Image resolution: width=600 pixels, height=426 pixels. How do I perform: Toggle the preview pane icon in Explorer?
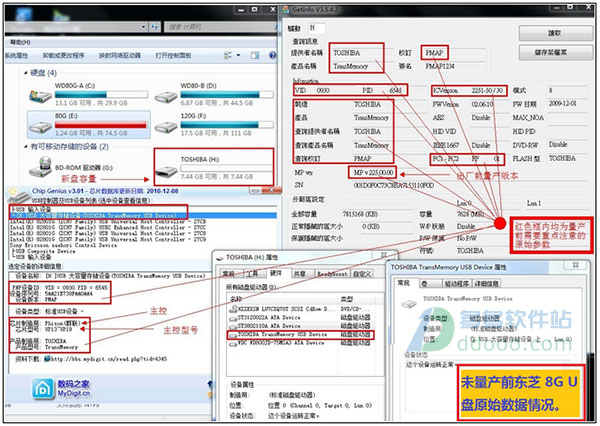255,56
